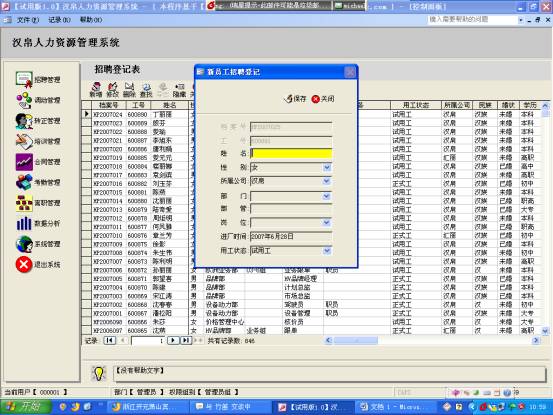The image size is (553, 415).
Task: Click the grid's scroll up arrow
Action: (545, 105)
